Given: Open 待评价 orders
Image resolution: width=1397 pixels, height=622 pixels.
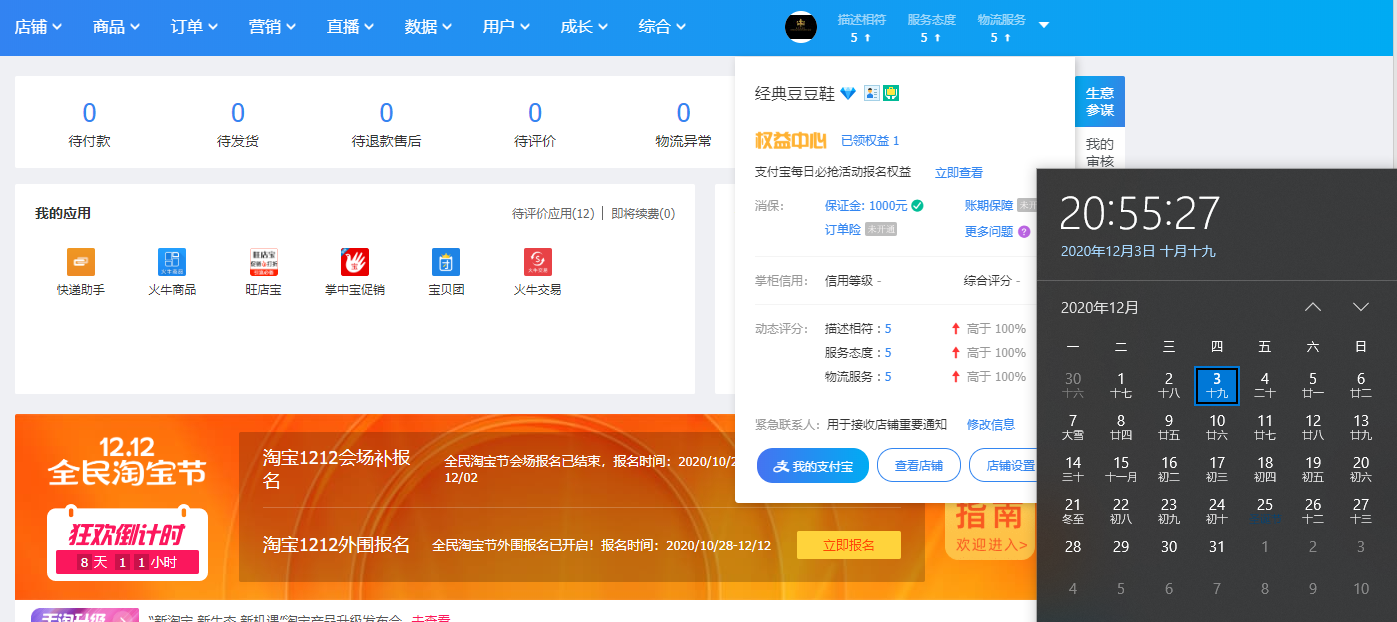Looking at the screenshot, I should point(535,125).
